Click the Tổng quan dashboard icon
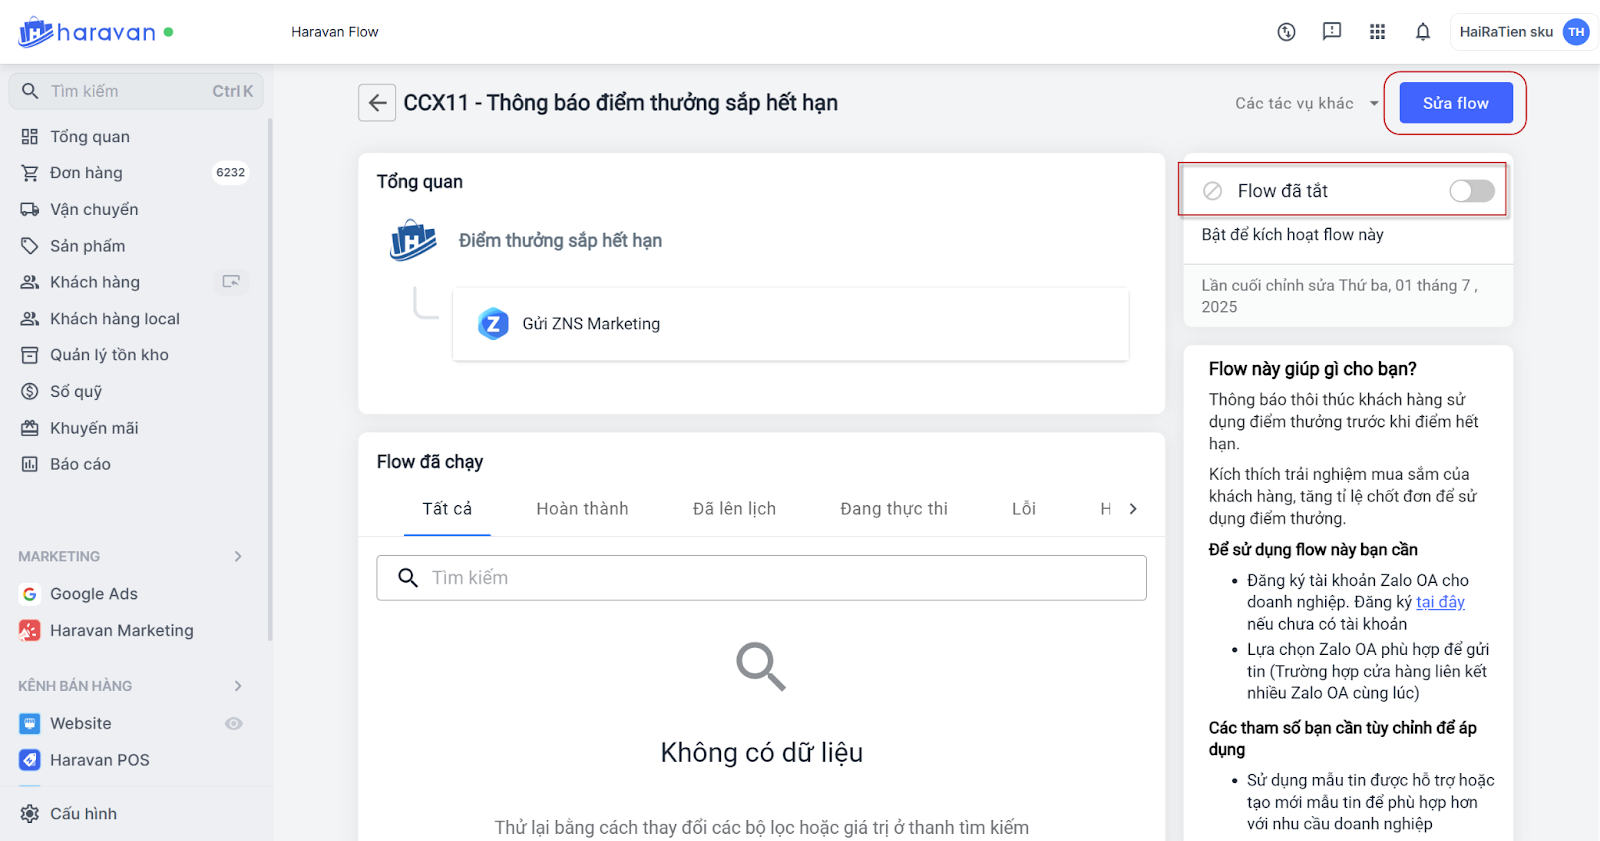The height and width of the screenshot is (841, 1600). [x=30, y=136]
